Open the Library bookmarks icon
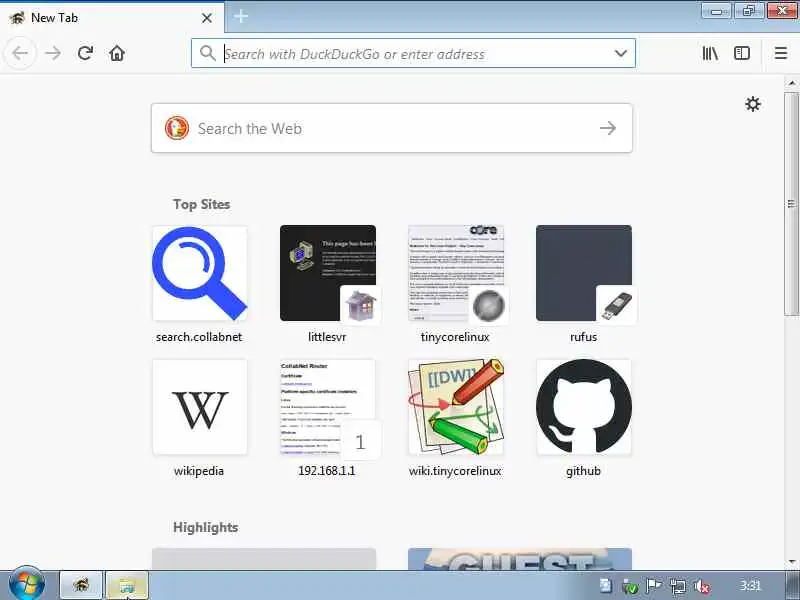This screenshot has width=800, height=600. [710, 53]
